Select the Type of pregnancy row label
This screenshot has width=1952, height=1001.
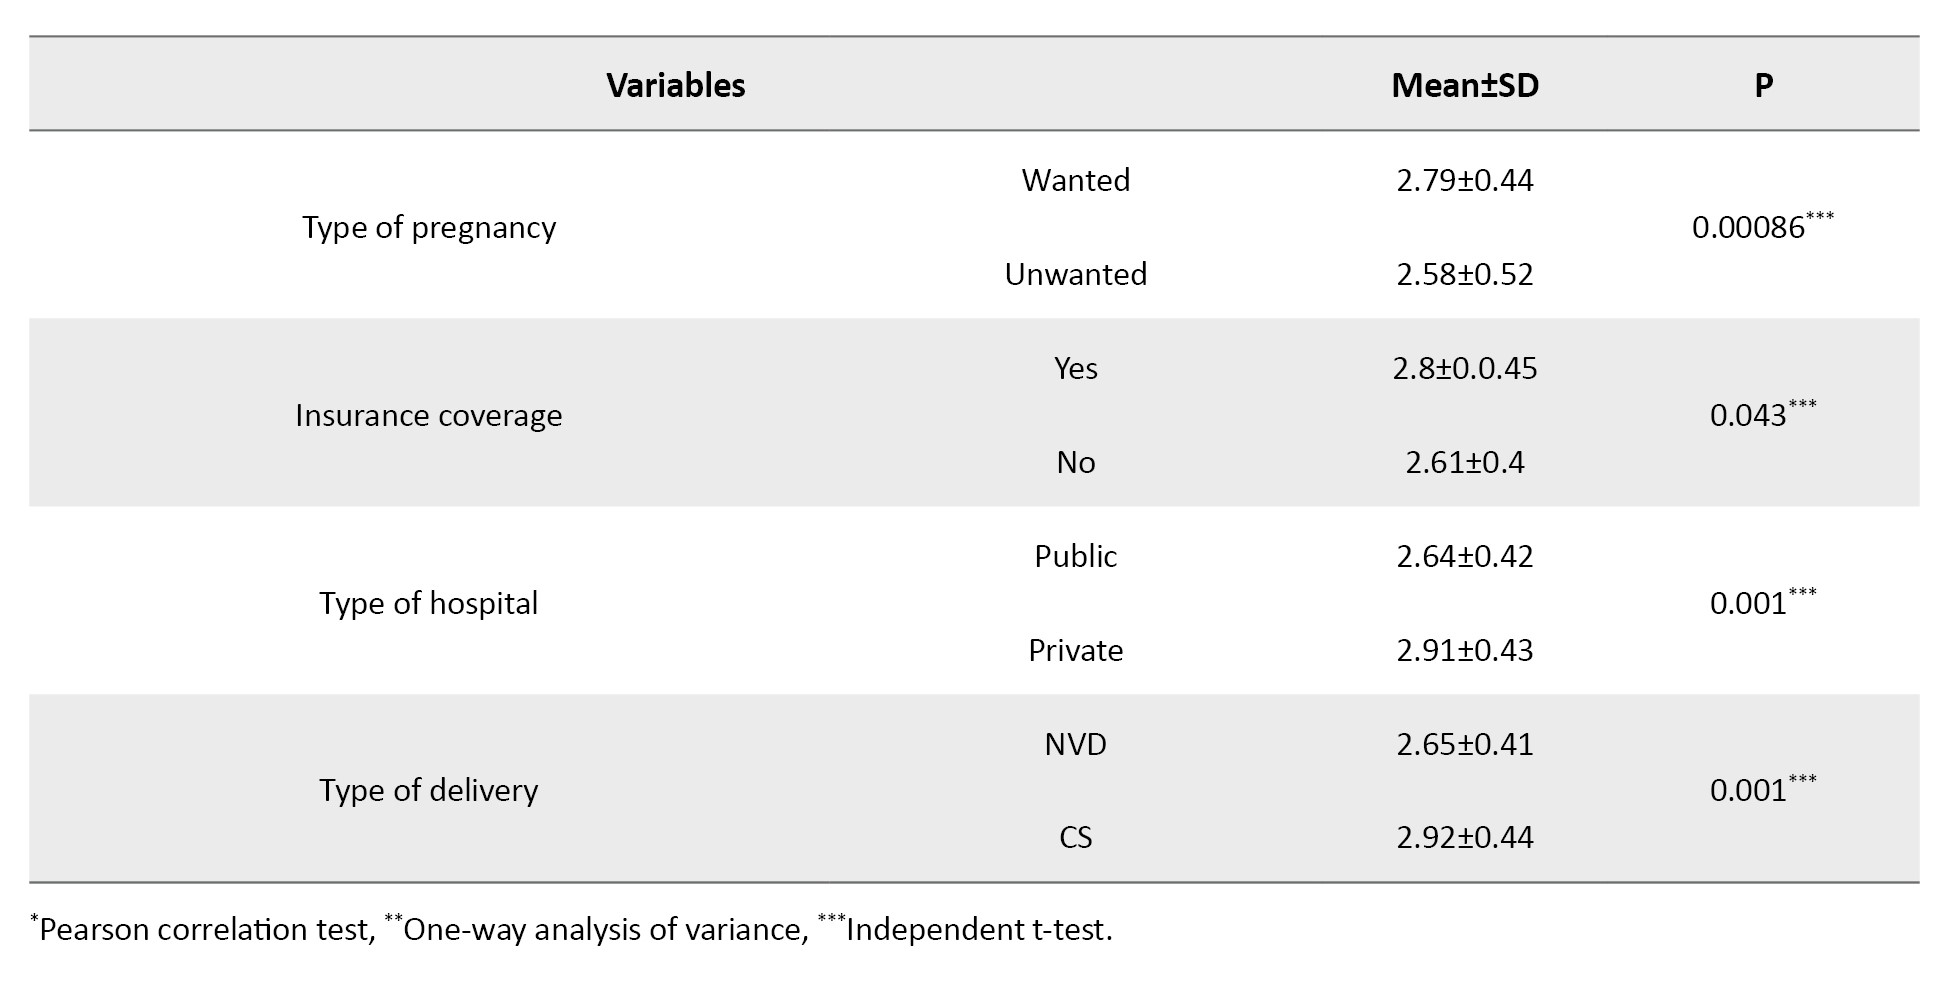pyautogui.click(x=429, y=228)
